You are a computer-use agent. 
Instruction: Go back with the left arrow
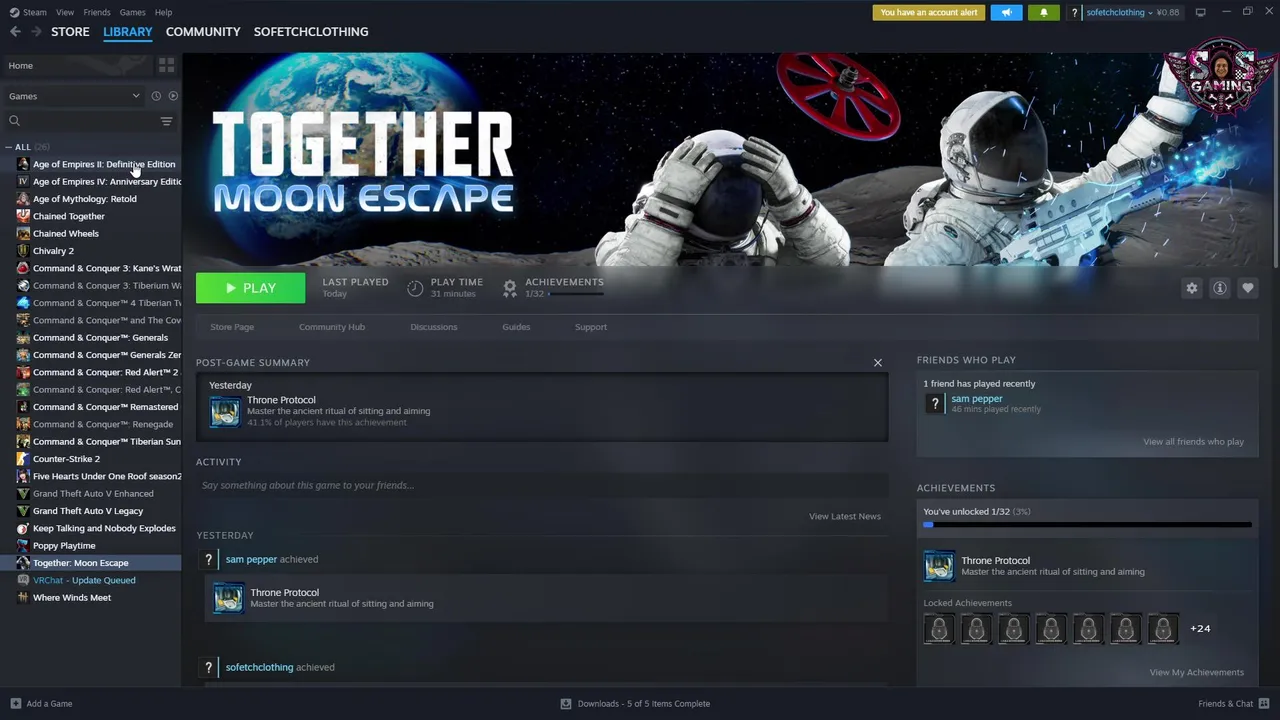(x=15, y=32)
